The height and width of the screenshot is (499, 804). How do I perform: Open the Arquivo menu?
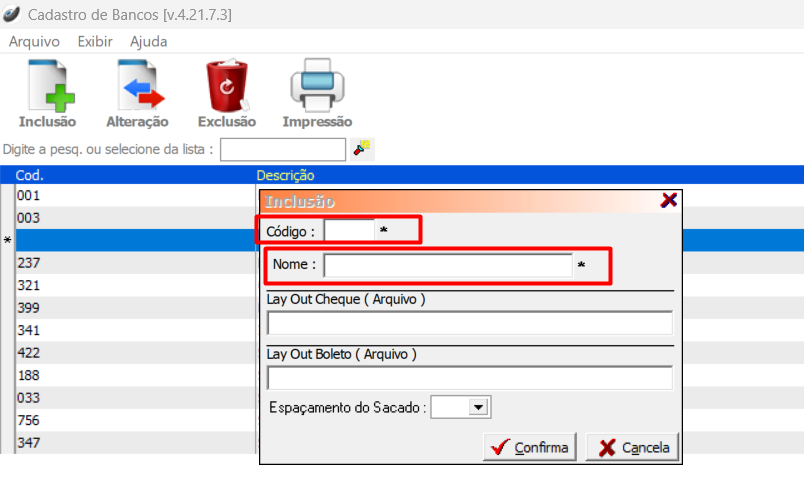34,41
